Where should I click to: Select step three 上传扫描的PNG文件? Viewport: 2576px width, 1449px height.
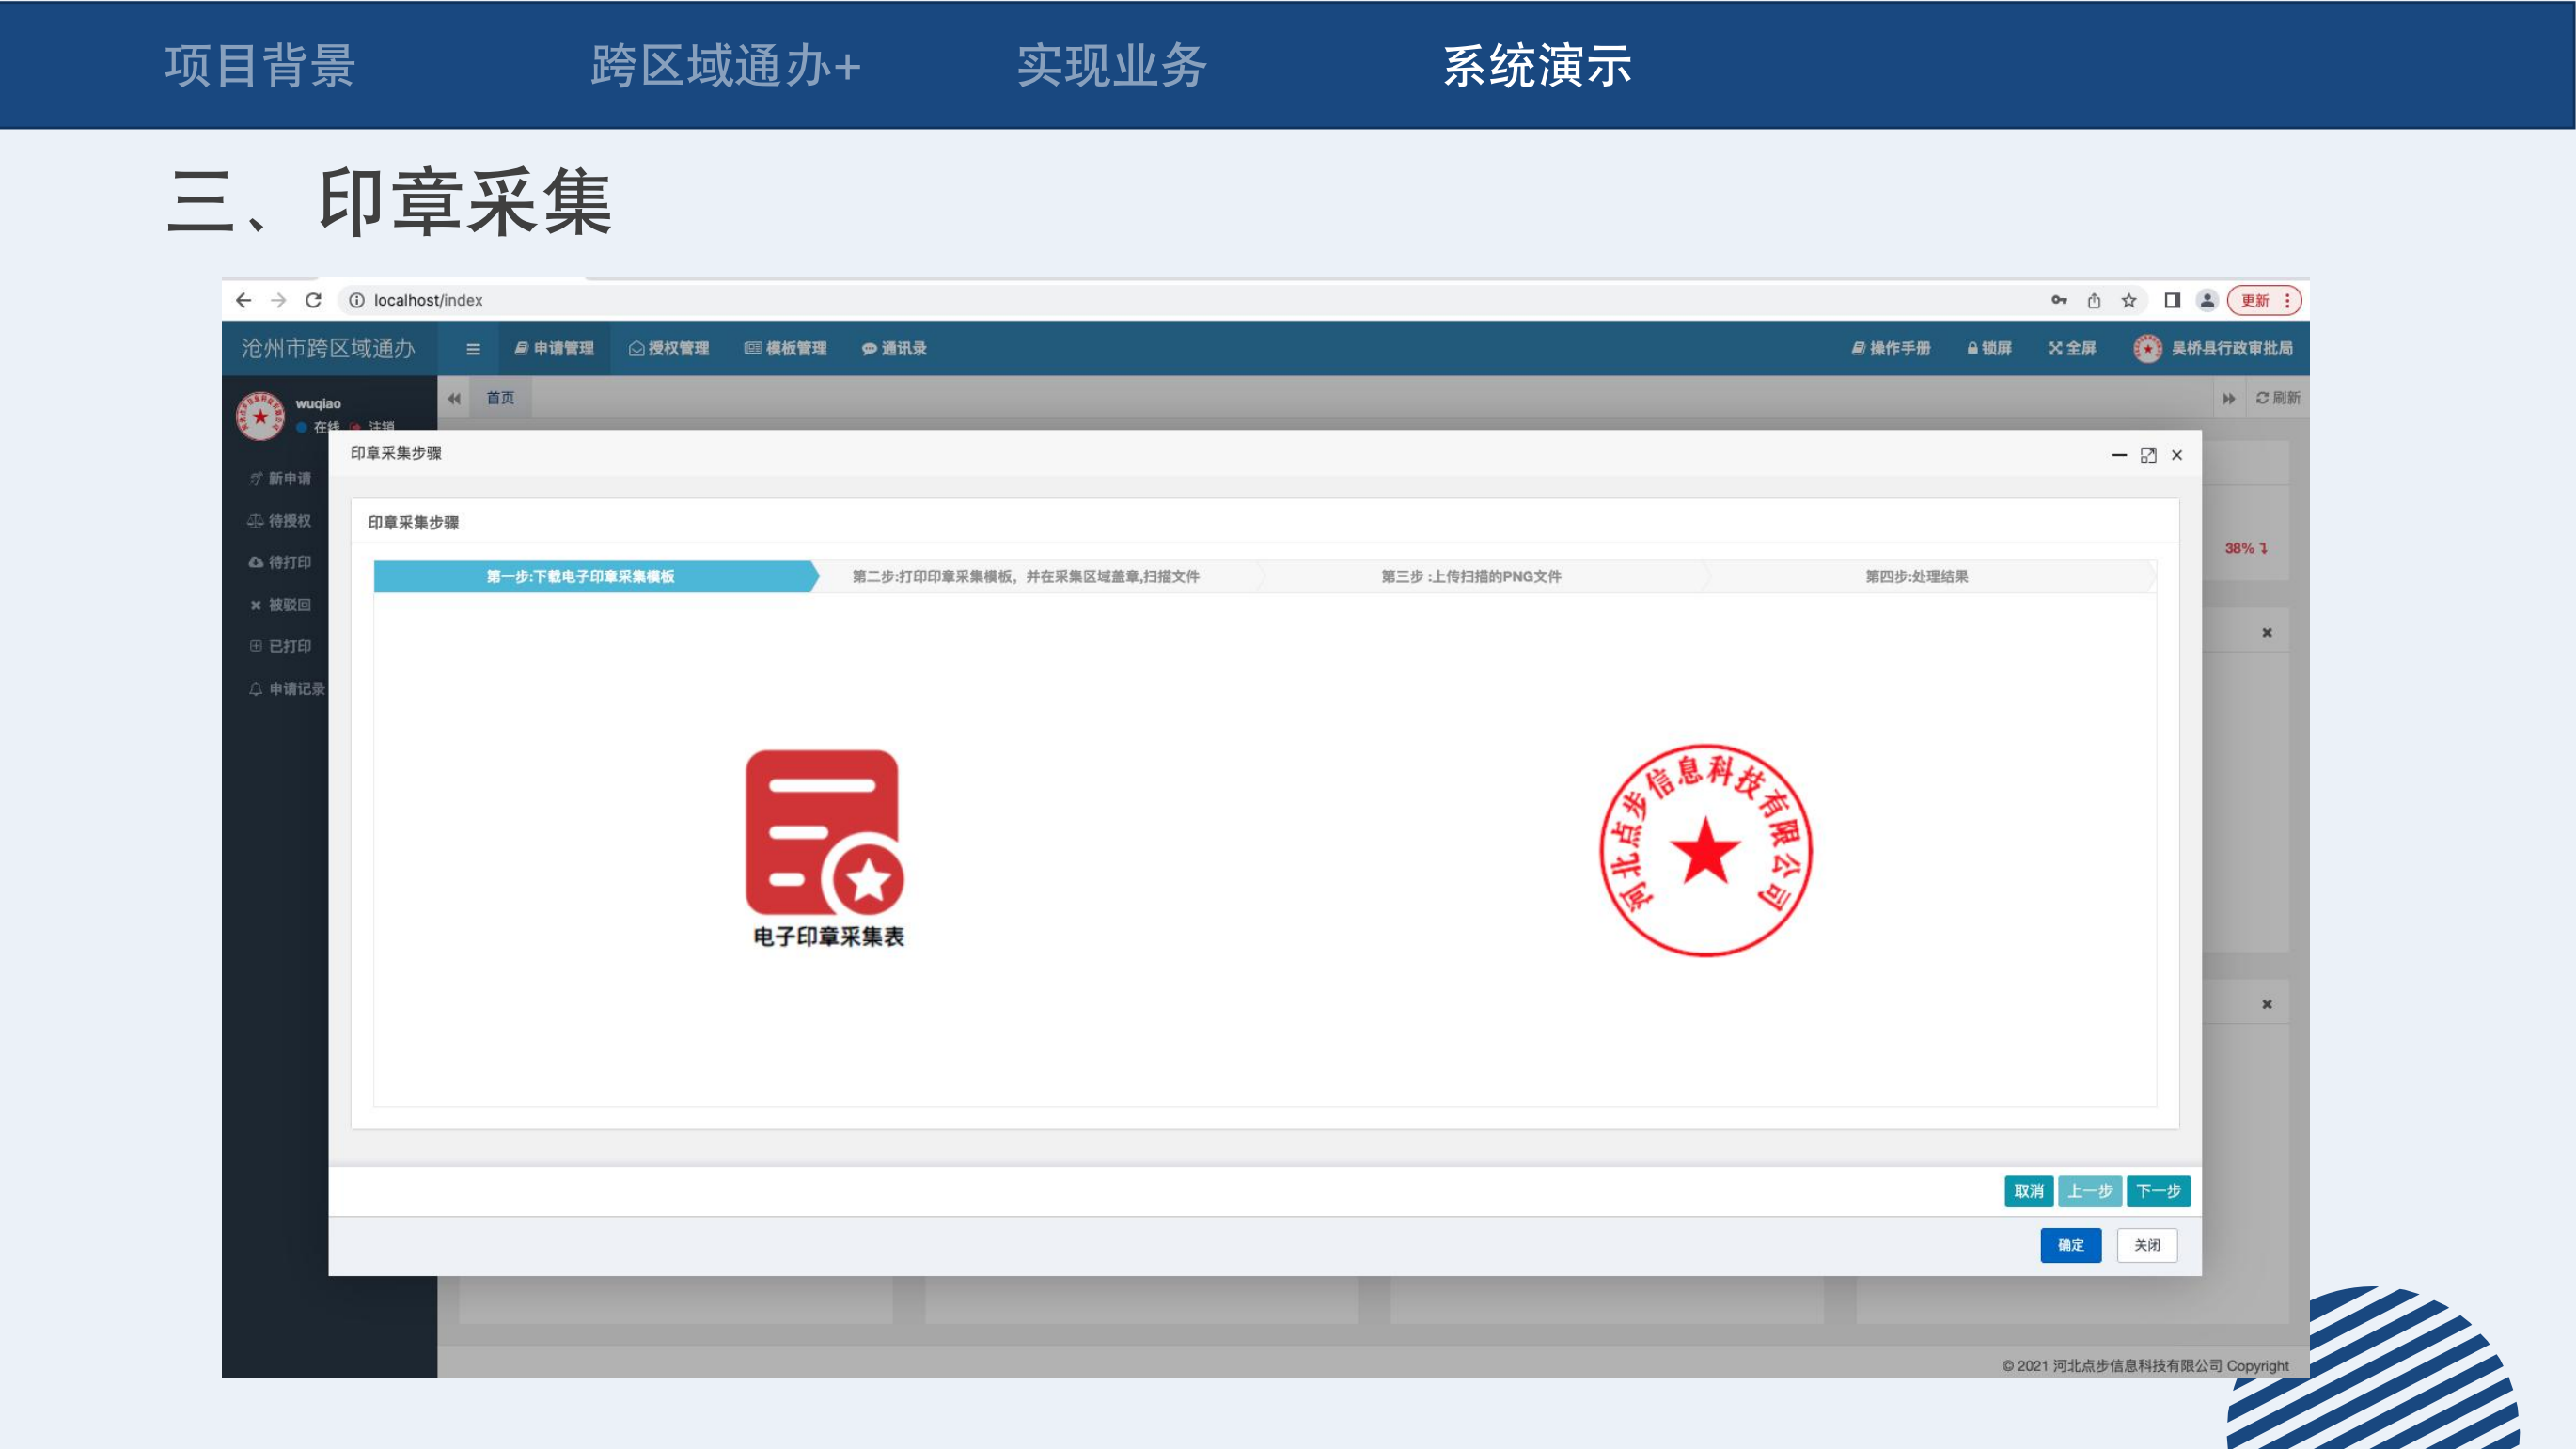tap(1470, 576)
